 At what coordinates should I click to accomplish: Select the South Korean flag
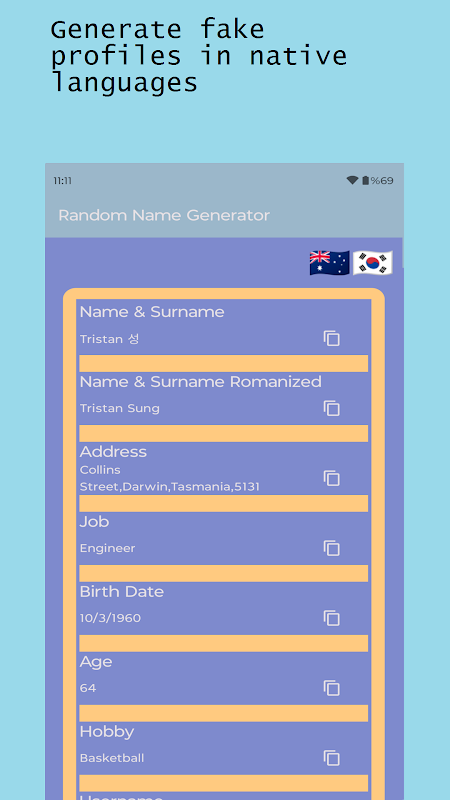tap(373, 263)
